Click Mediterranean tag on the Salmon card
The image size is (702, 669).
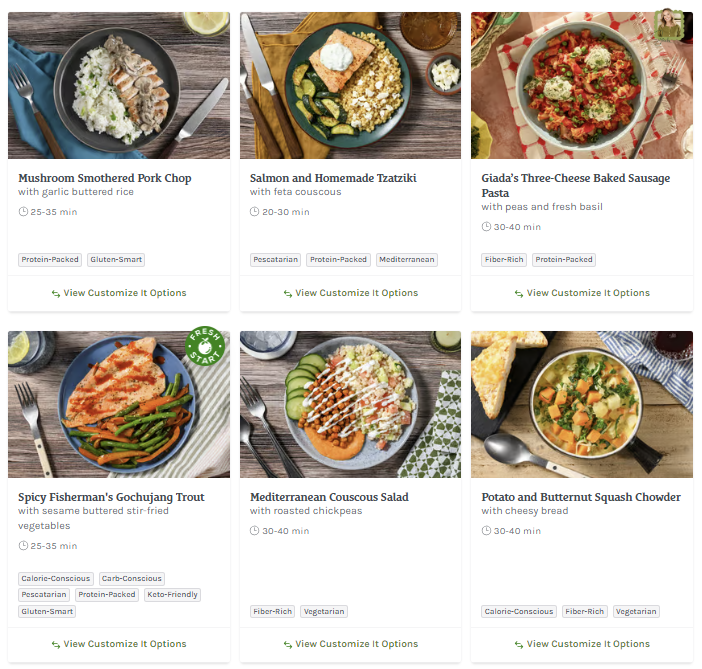(x=406, y=260)
